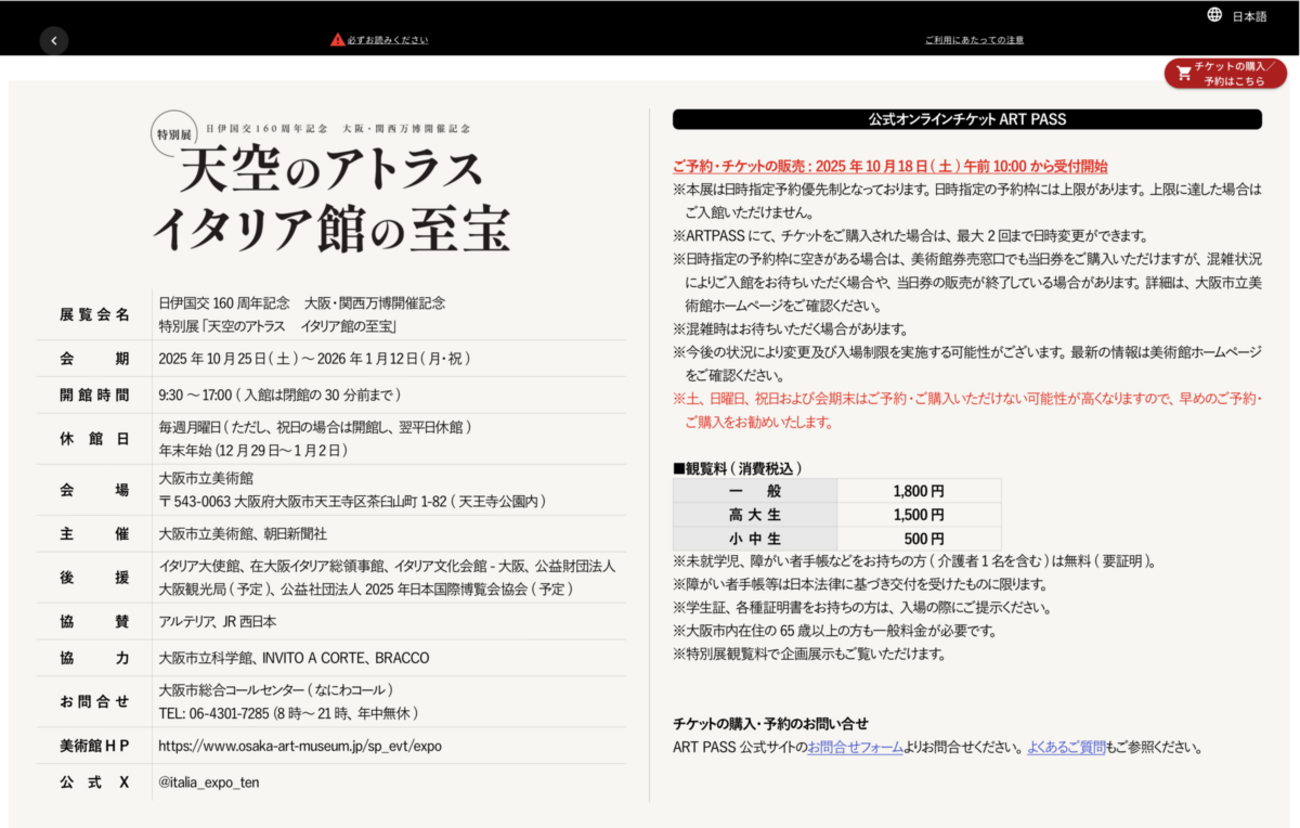
Task: Click the 高大生 1,500円 price row
Action: (x=837, y=514)
